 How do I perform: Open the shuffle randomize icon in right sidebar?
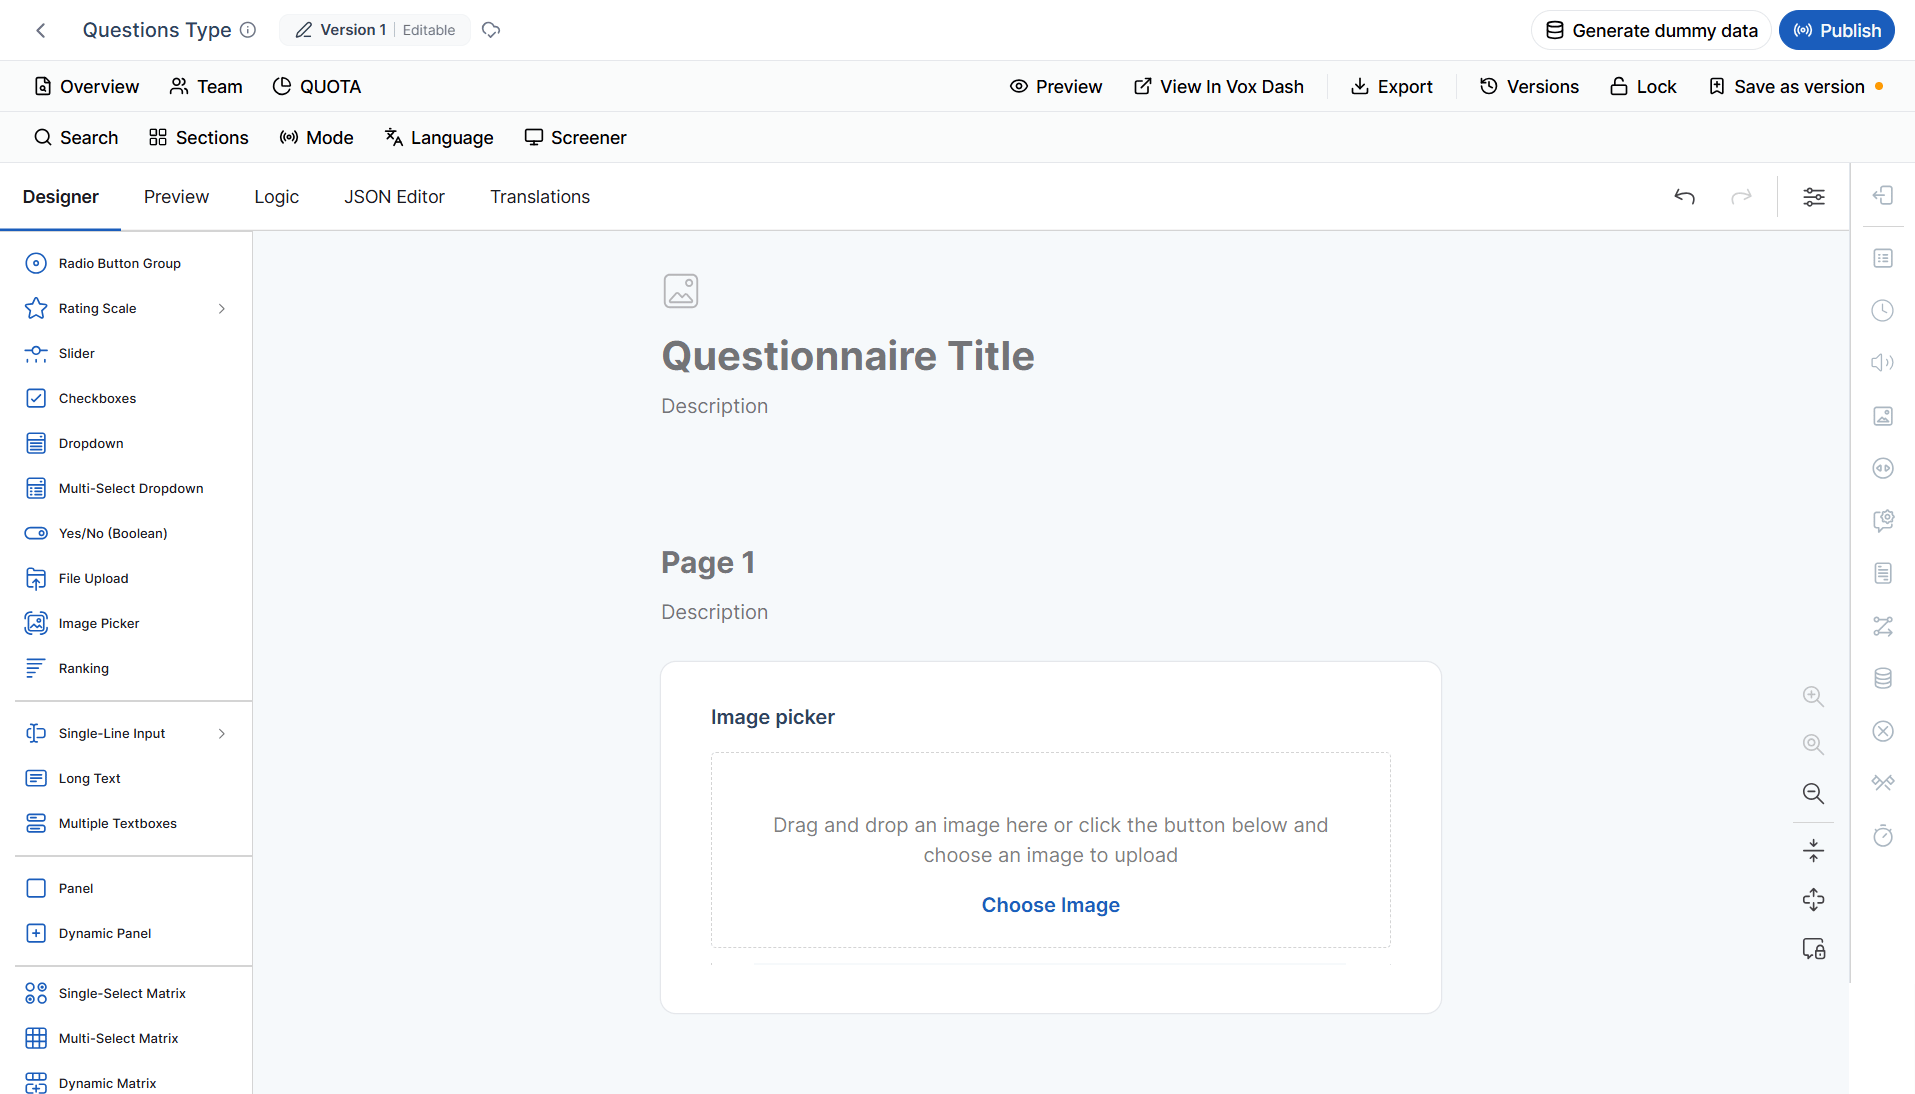pos(1883,626)
